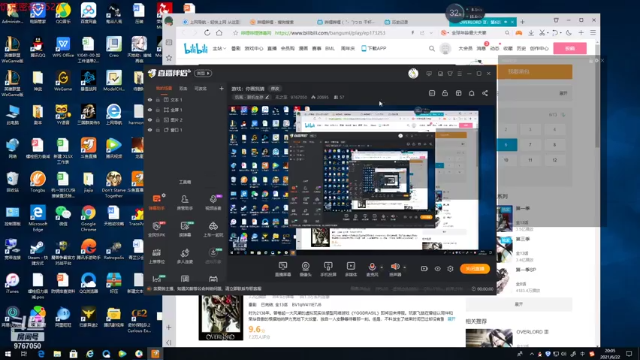Open the user avatar in the streaming app title bar
Screen dimensions: 640x360
point(413,73)
